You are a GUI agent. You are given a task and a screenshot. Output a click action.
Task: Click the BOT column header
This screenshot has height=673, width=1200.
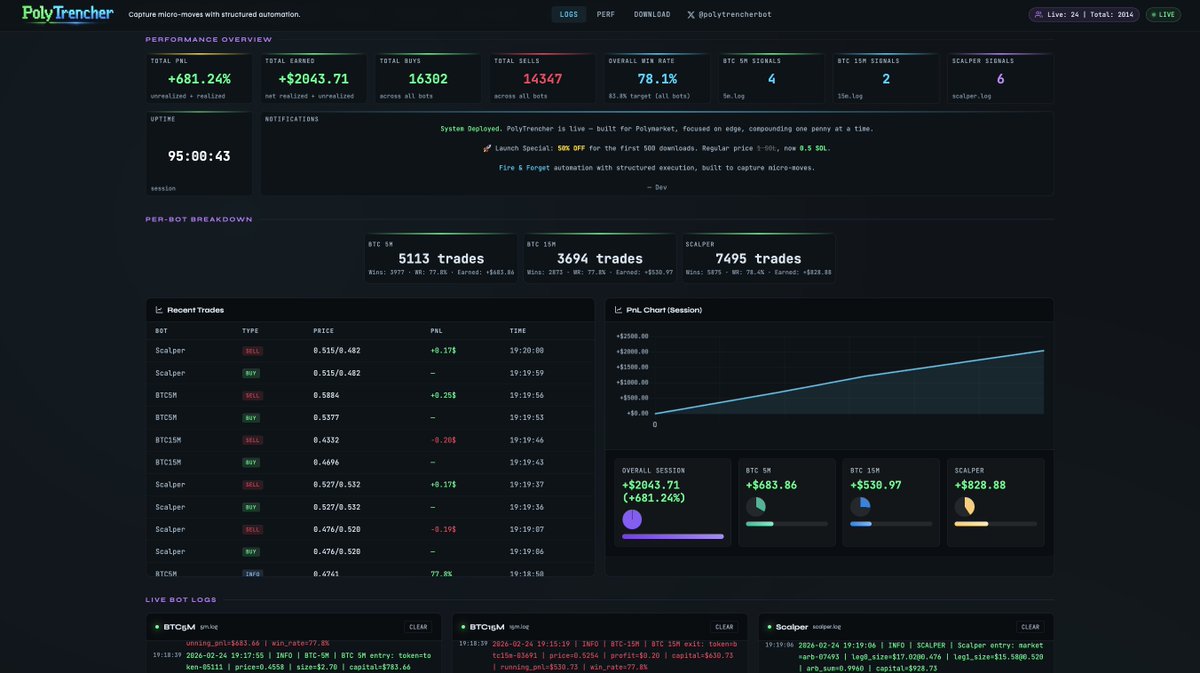click(161, 330)
